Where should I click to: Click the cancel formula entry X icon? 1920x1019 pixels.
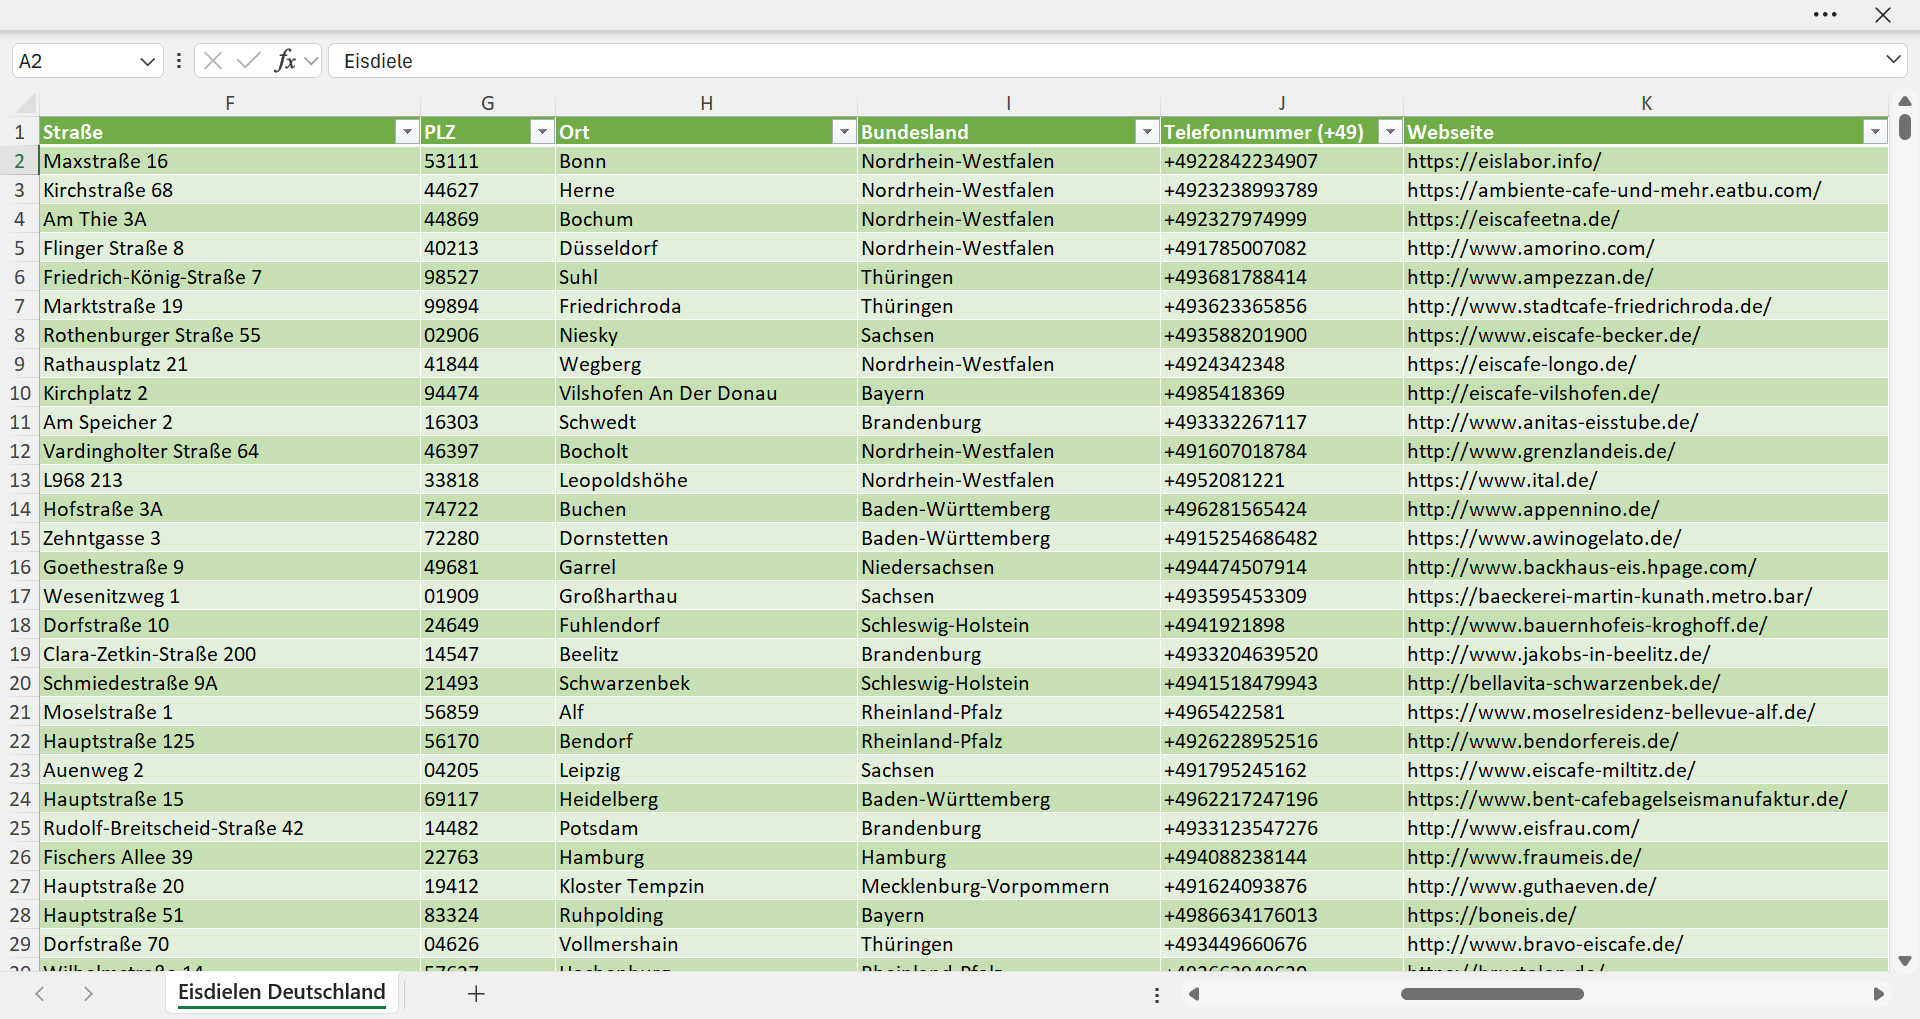tap(213, 61)
